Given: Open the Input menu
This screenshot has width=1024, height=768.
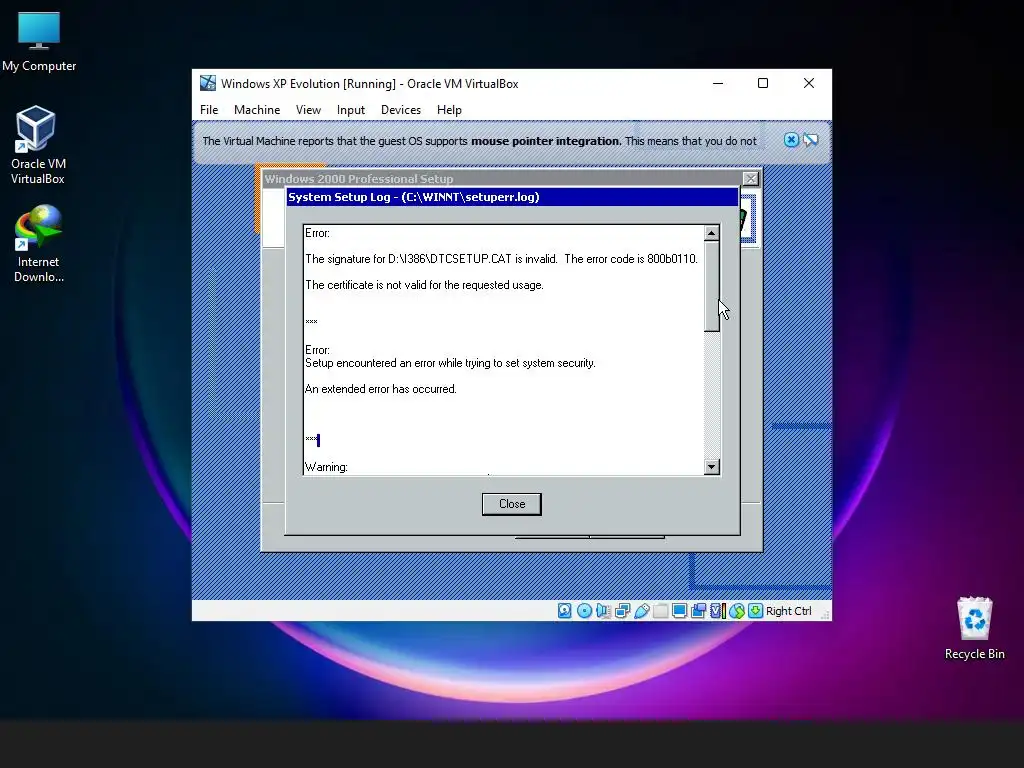Looking at the screenshot, I should tap(351, 110).
